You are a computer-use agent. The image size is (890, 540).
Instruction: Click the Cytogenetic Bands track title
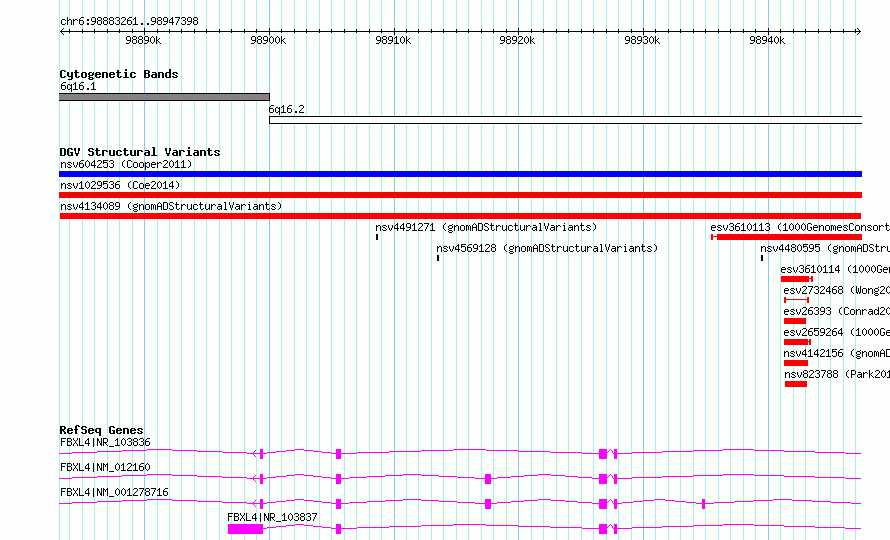119,74
